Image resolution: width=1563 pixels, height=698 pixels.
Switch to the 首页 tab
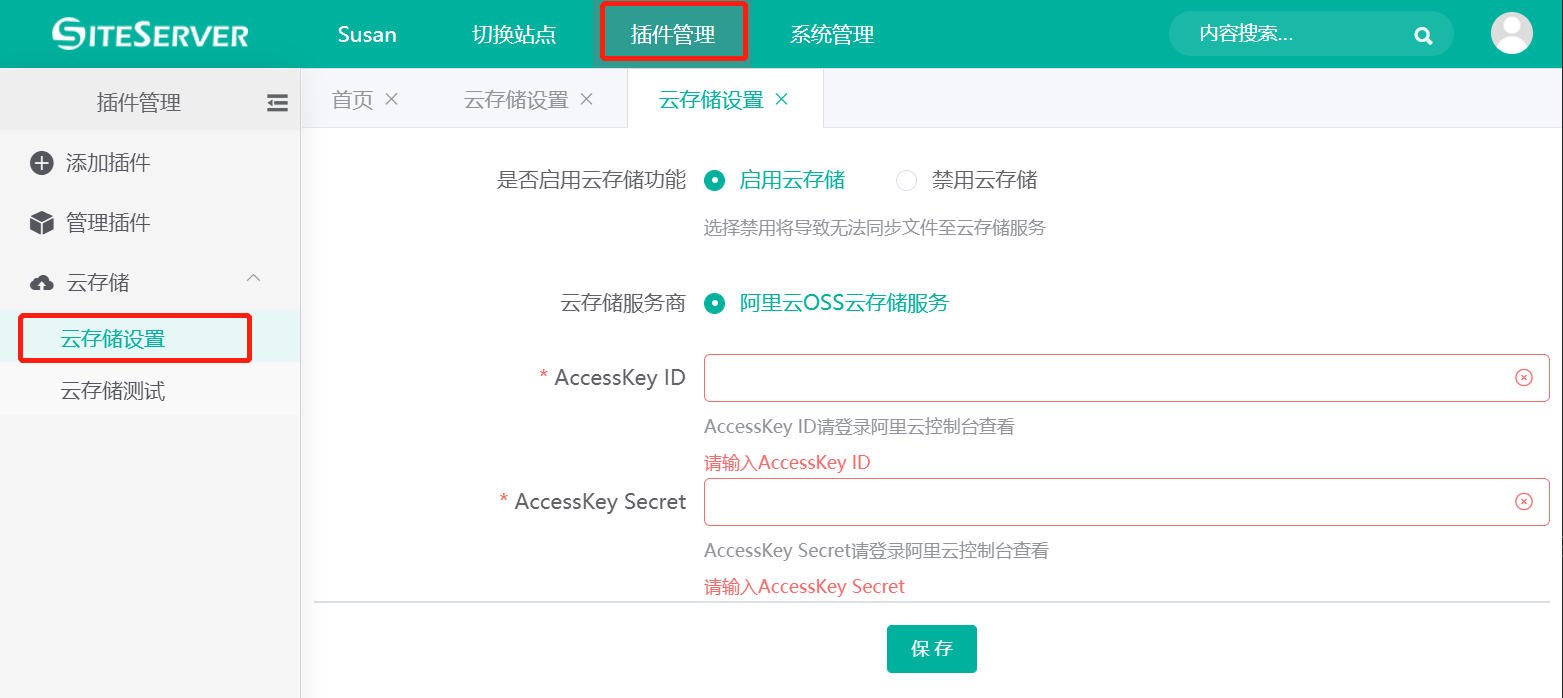click(352, 100)
